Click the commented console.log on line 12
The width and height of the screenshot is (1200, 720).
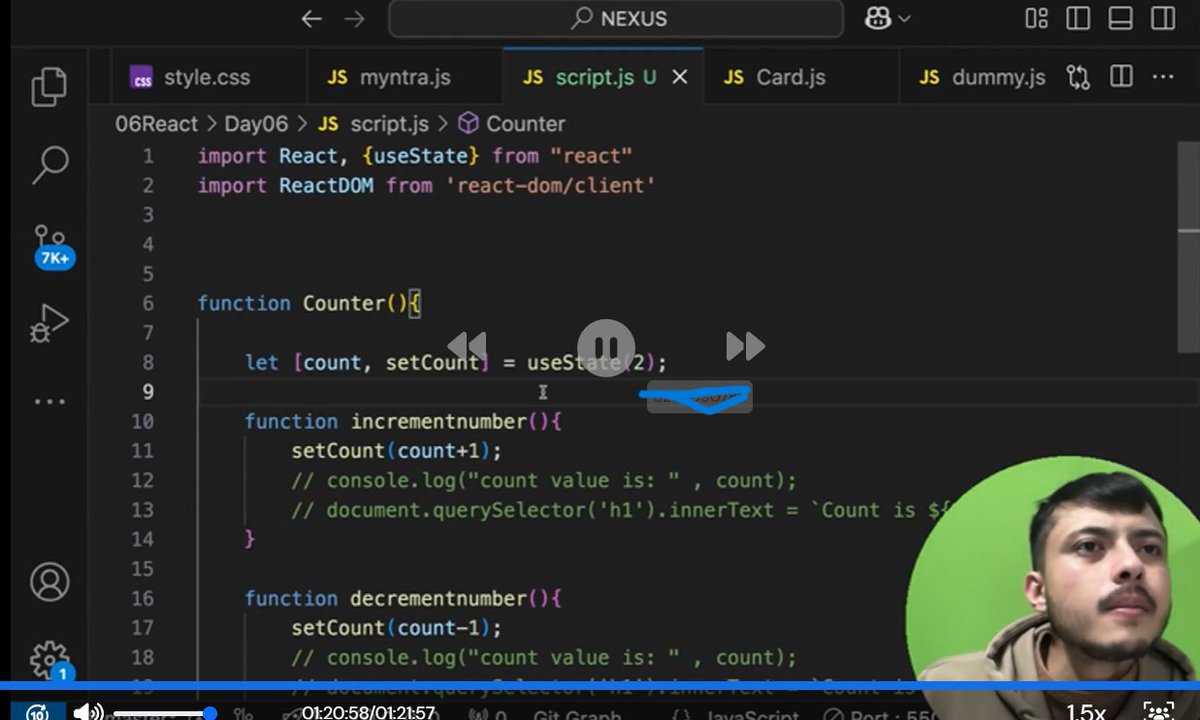(544, 480)
